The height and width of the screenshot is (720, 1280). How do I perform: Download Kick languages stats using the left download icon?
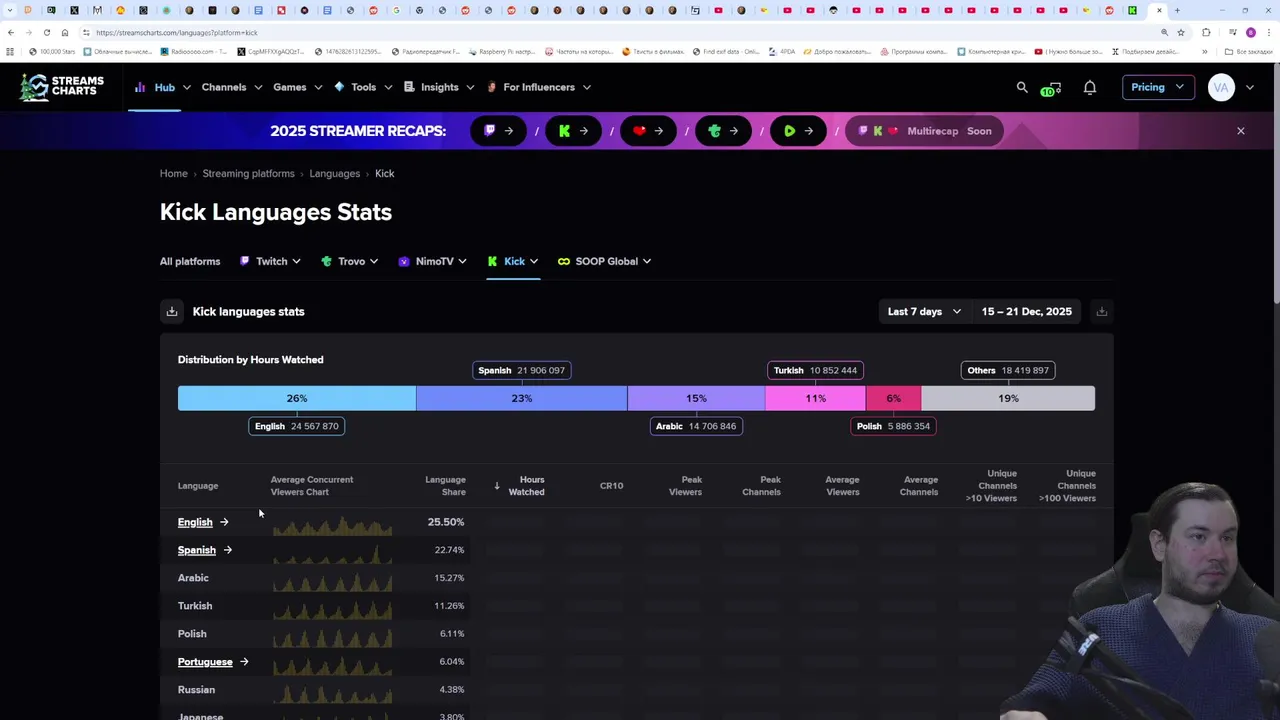click(x=172, y=312)
